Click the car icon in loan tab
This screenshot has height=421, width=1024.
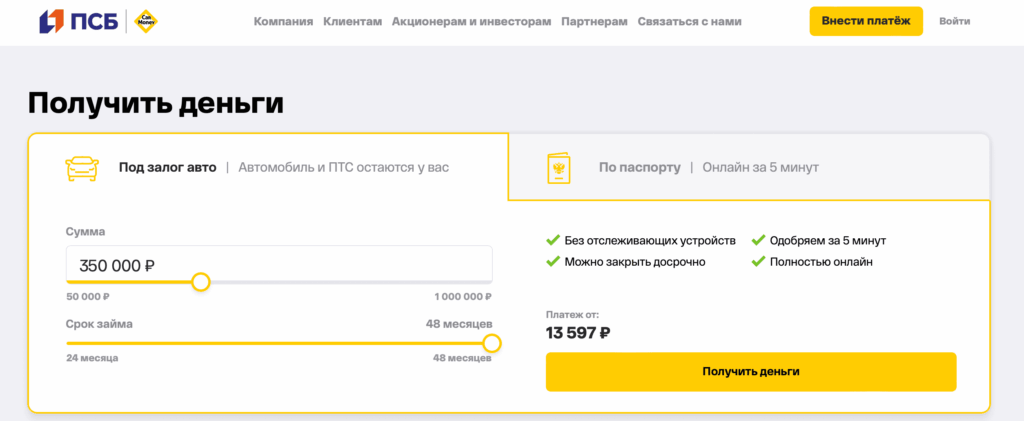tap(82, 167)
